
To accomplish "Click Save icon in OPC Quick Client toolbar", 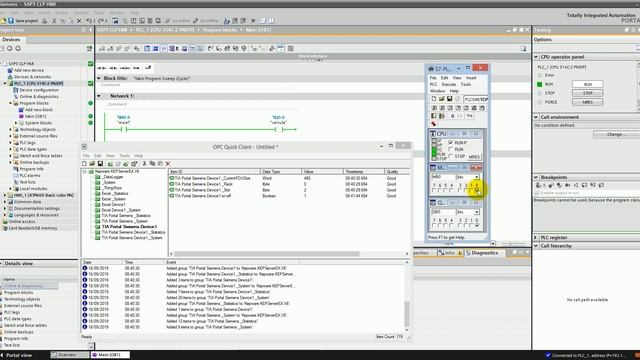I will pos(100,164).
